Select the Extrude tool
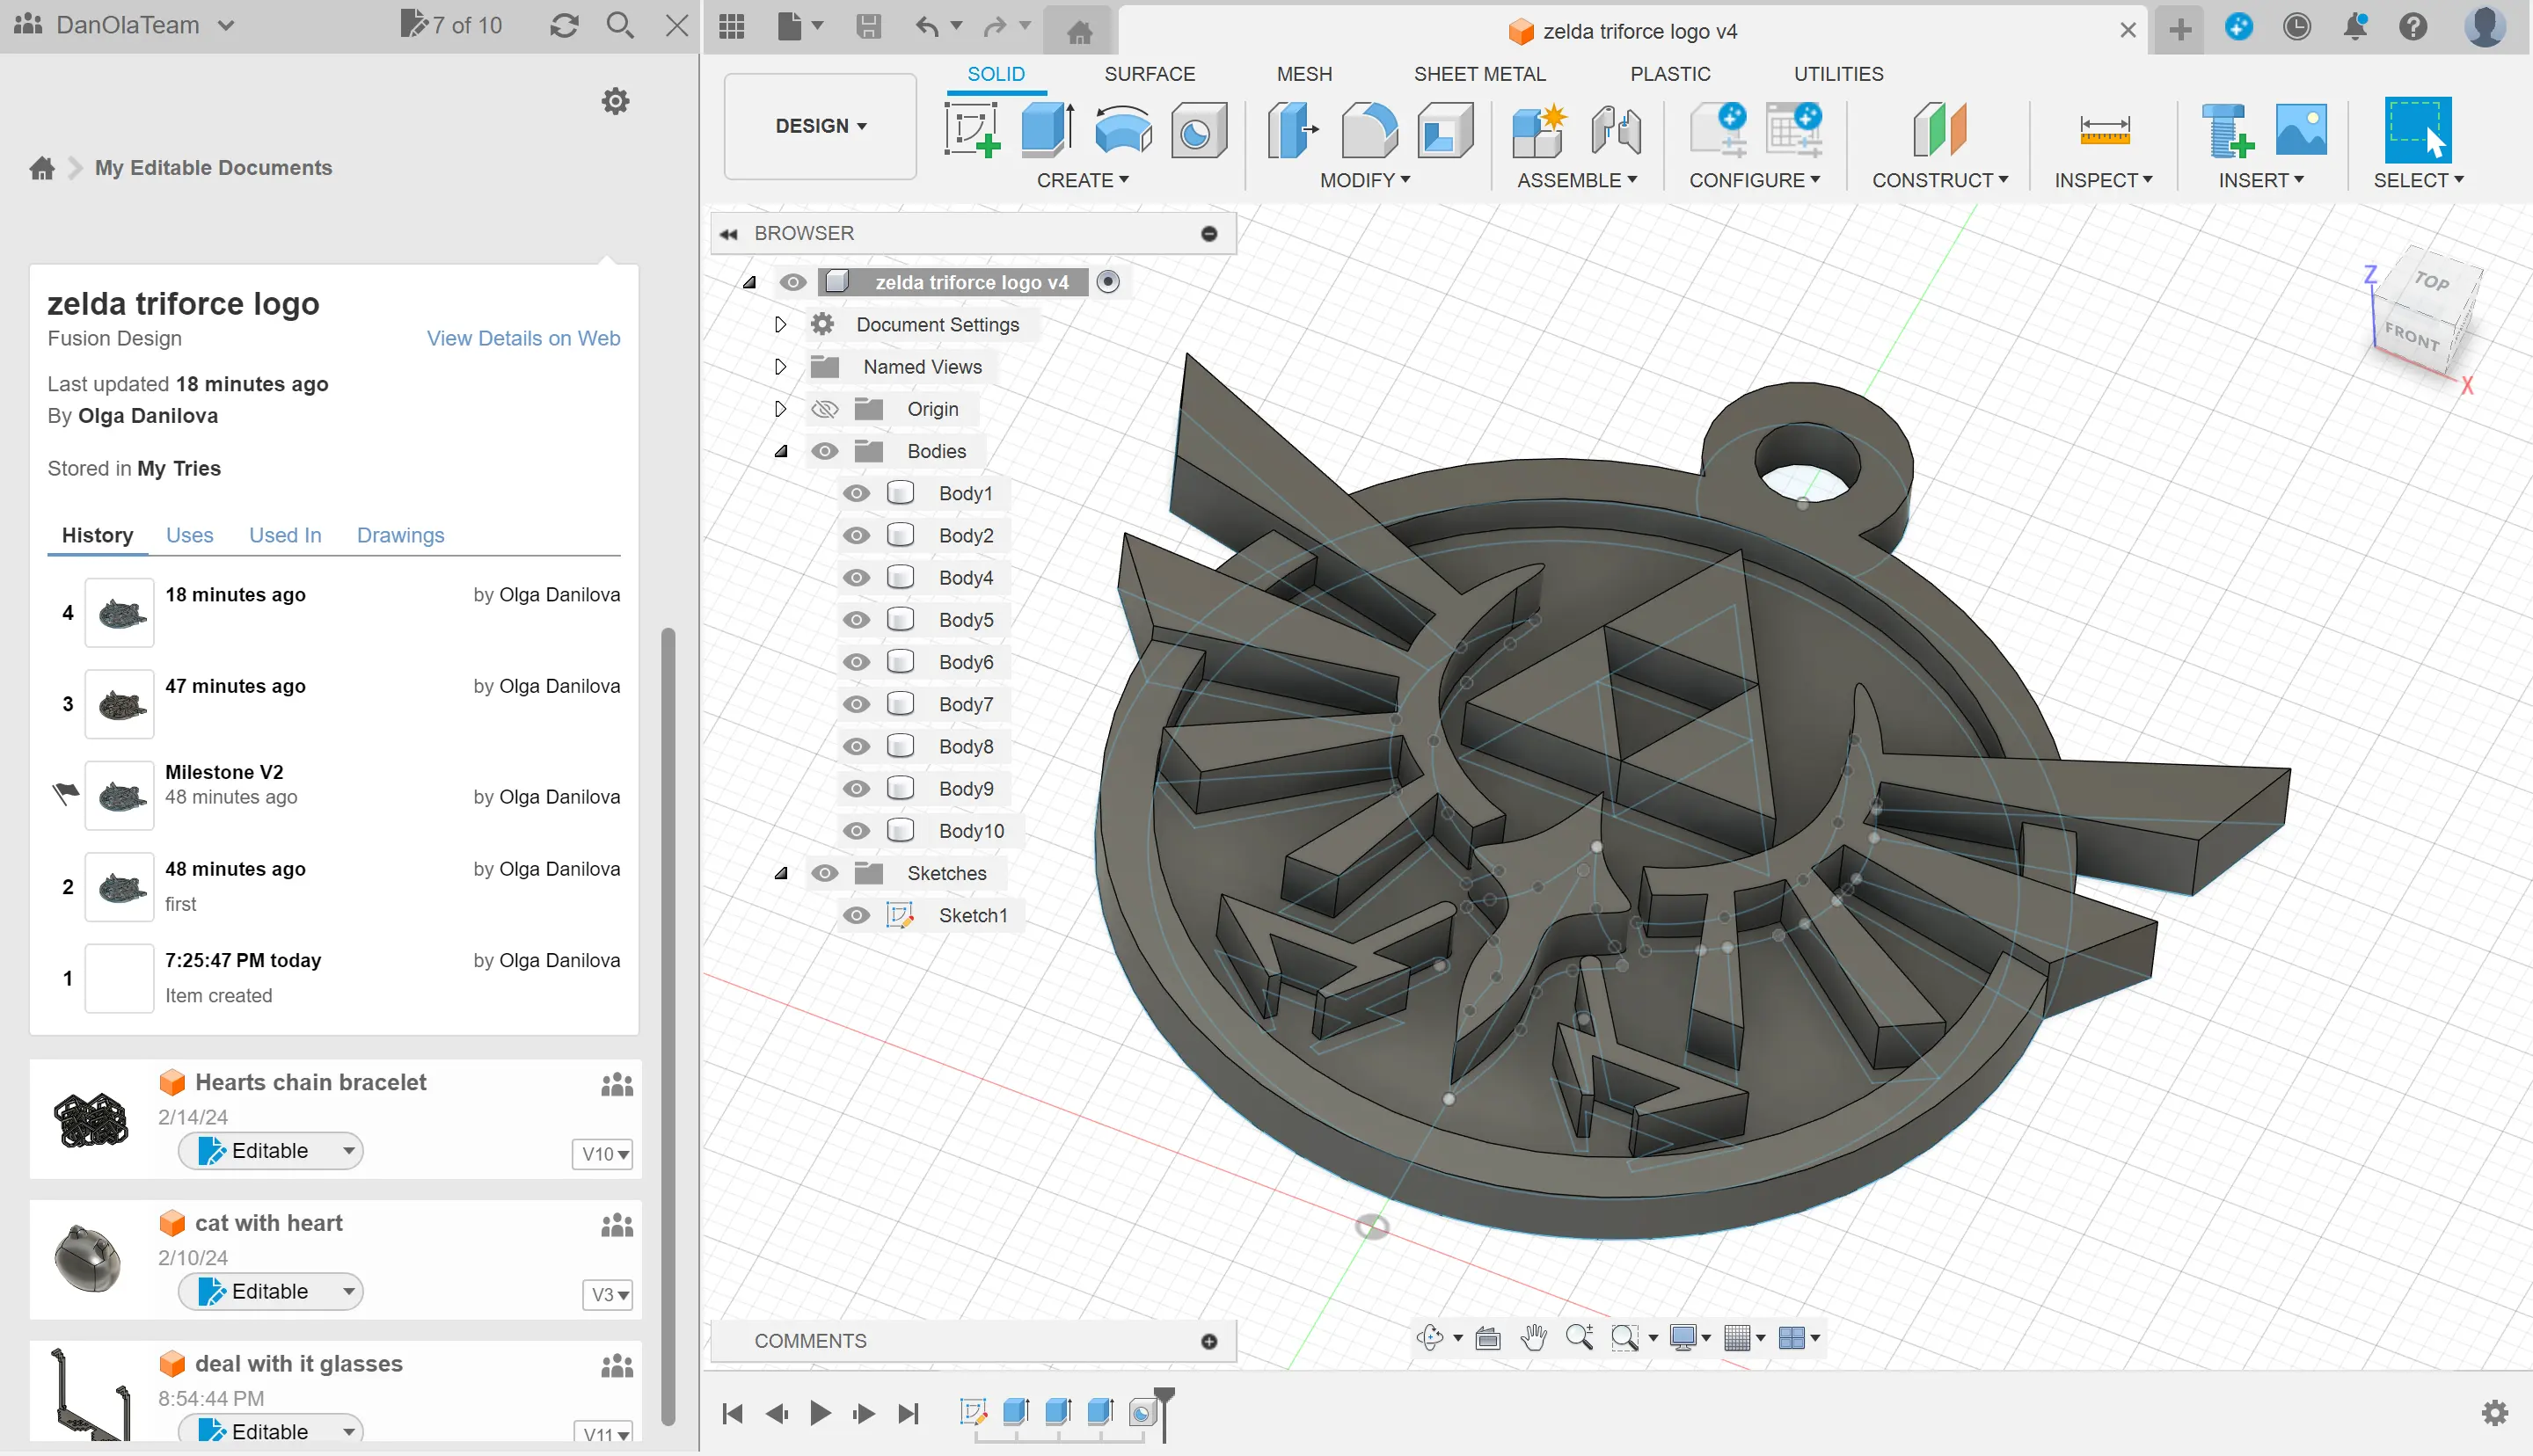 (x=1047, y=130)
